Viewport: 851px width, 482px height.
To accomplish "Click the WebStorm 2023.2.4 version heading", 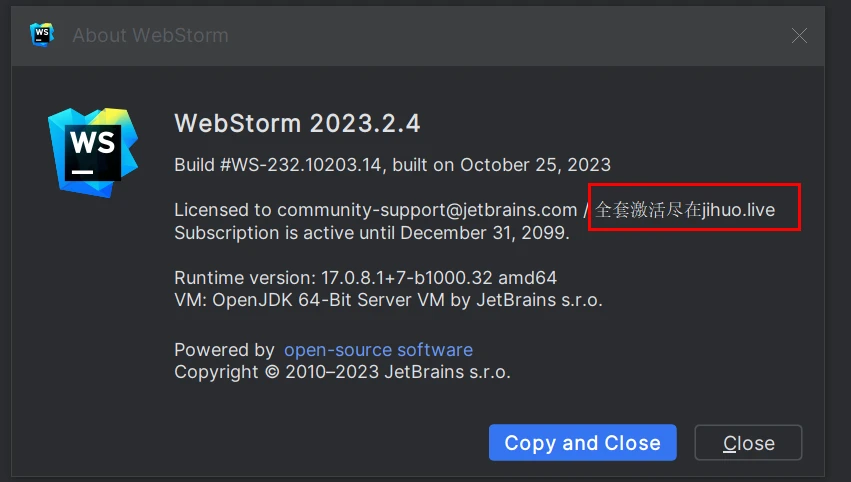I will (x=297, y=123).
